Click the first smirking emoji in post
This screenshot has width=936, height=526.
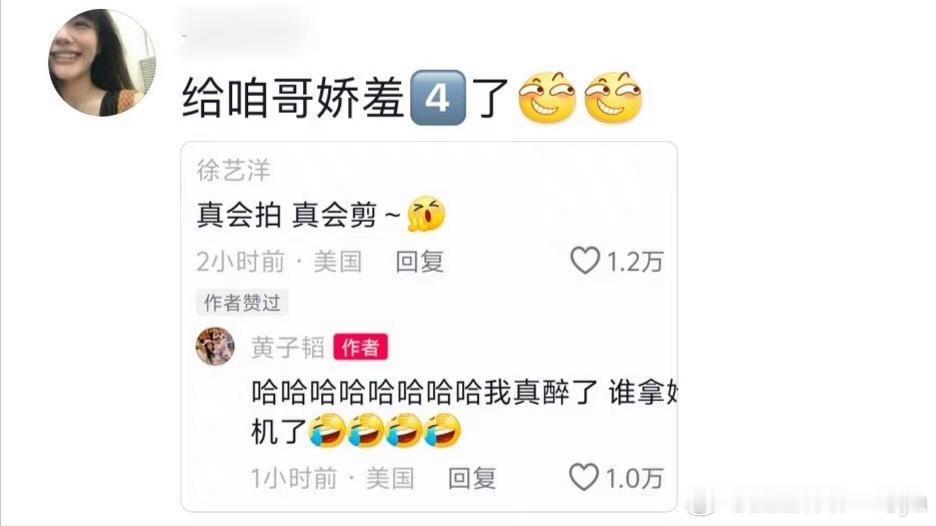point(546,98)
